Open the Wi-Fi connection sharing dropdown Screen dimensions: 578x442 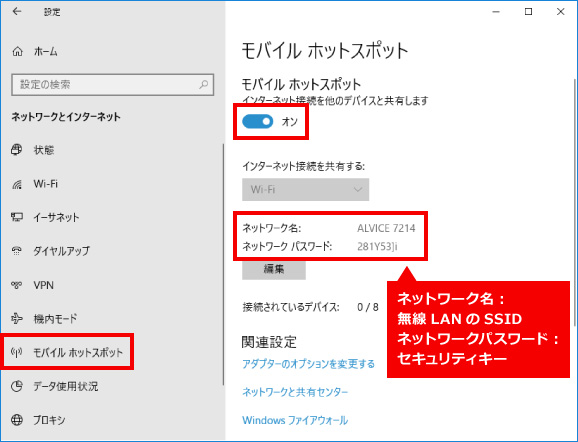click(305, 189)
